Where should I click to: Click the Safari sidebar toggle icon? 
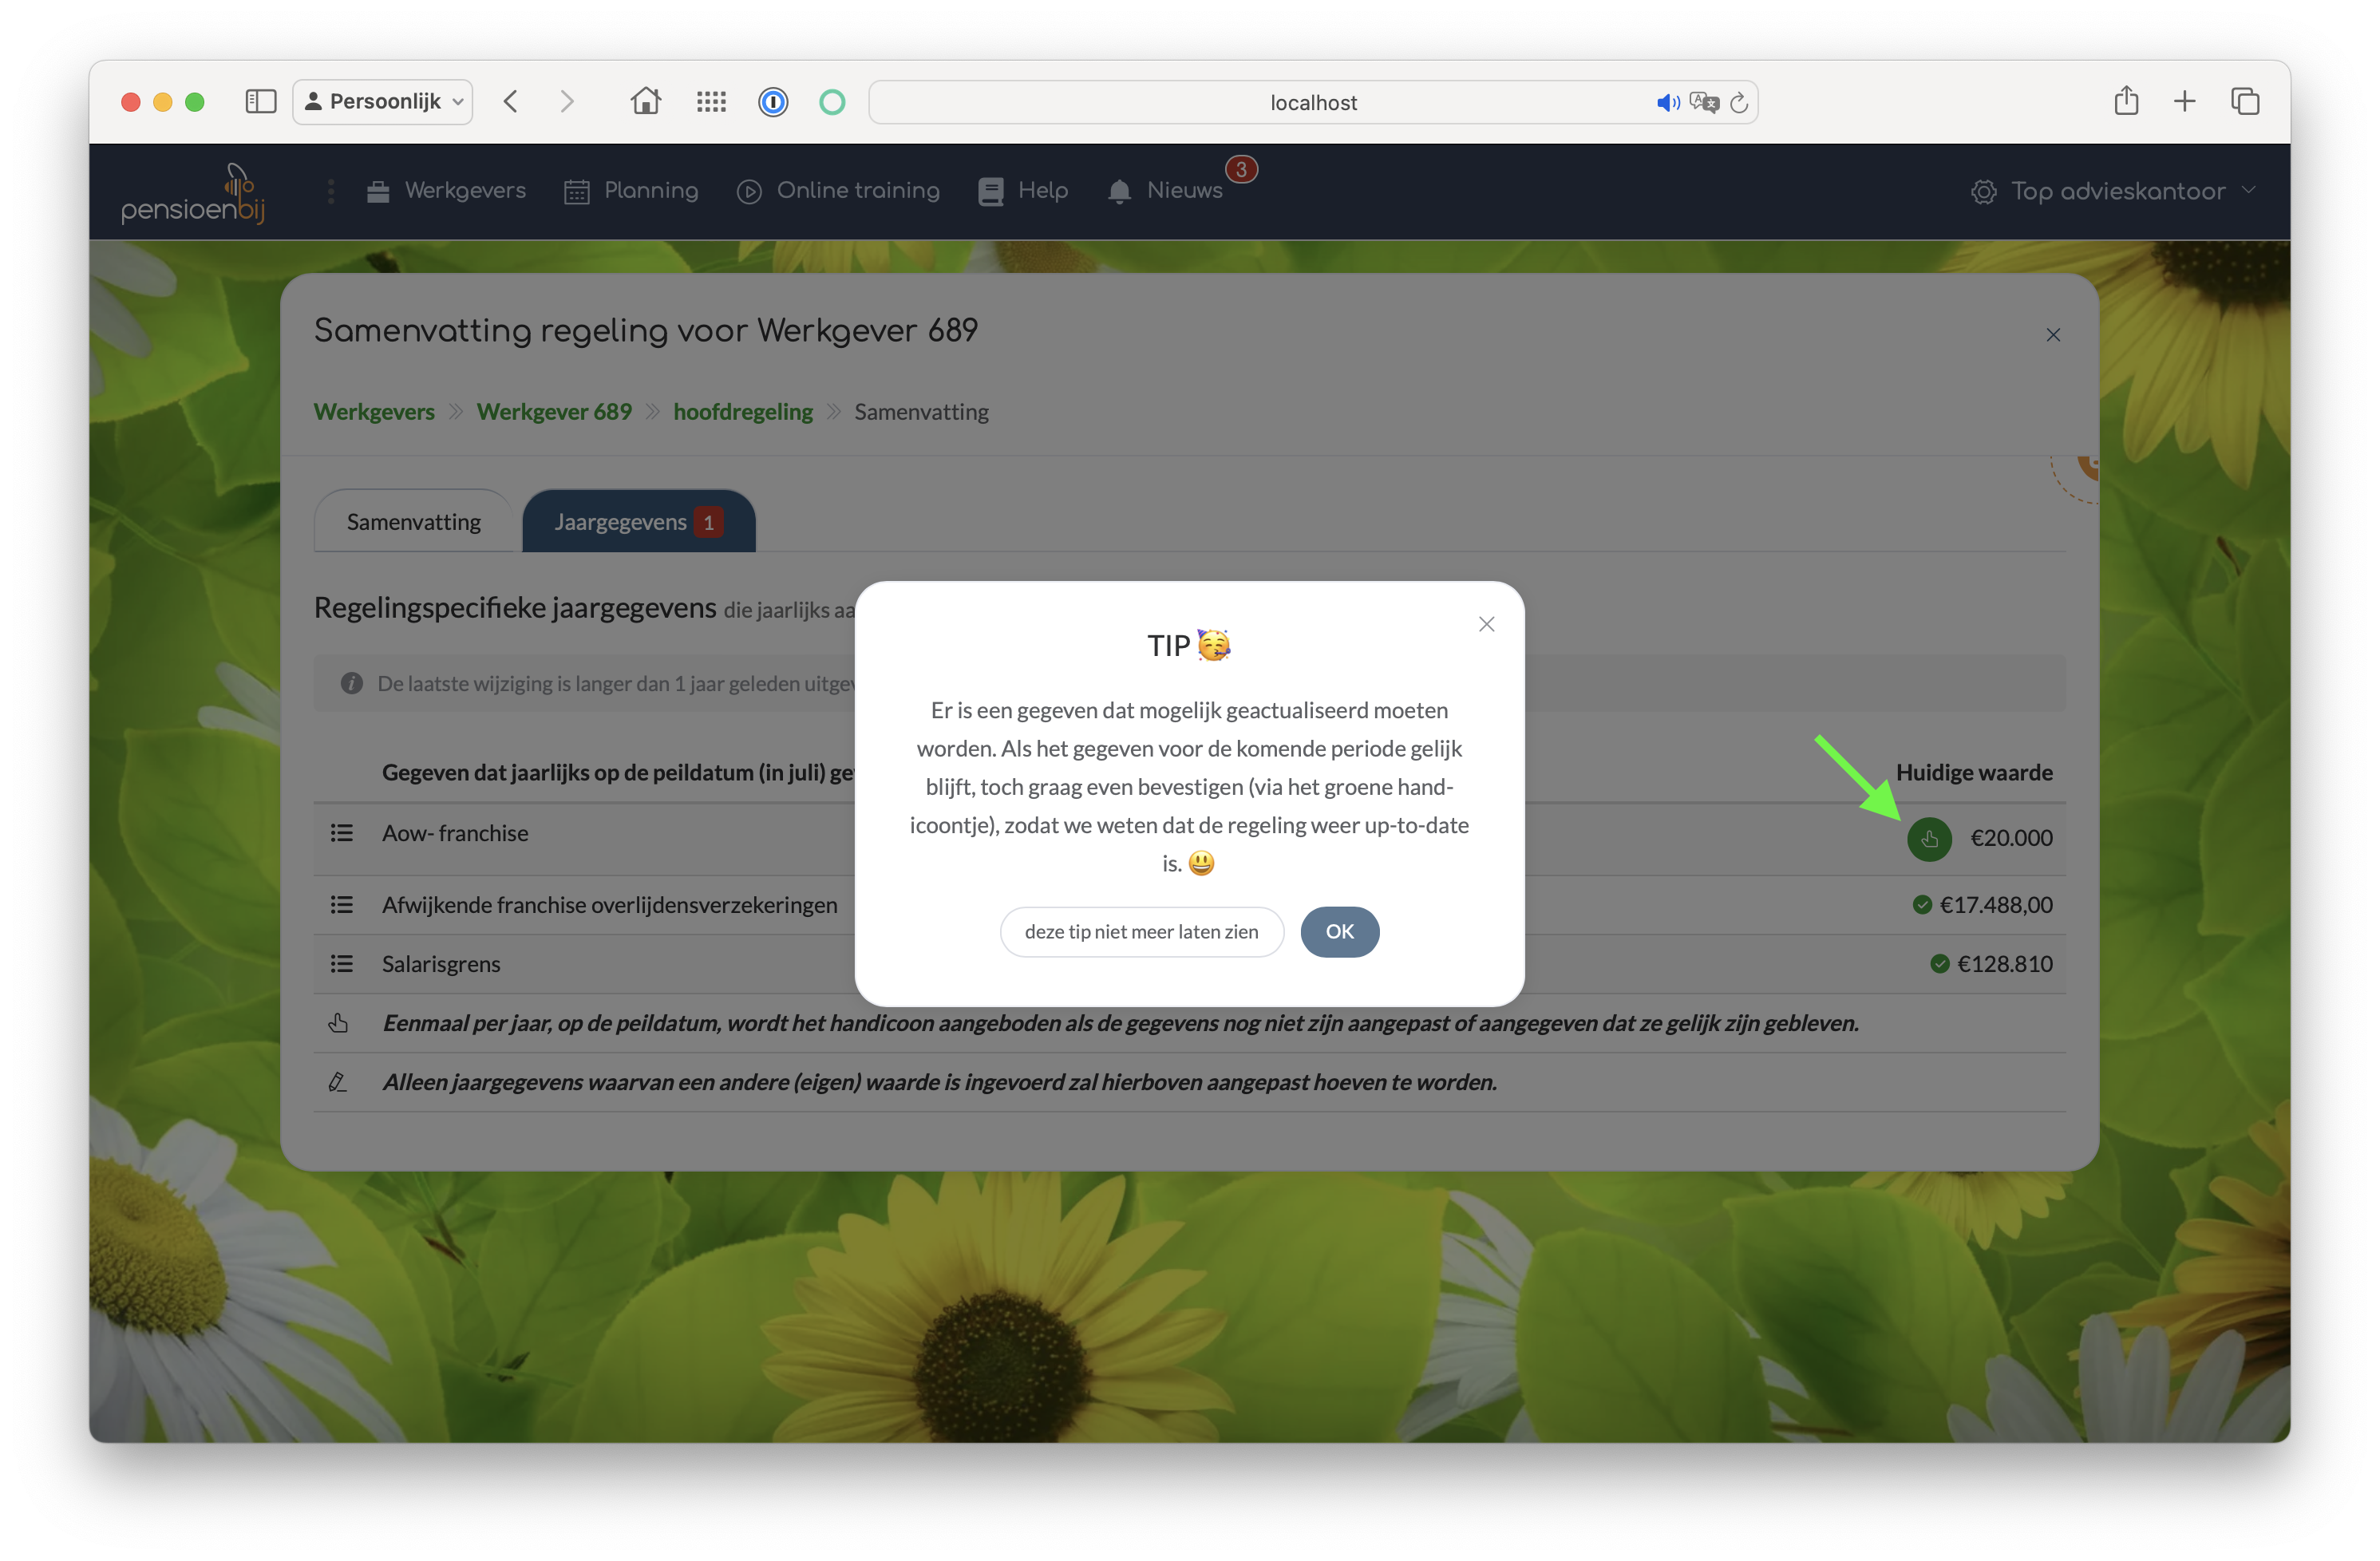tap(260, 101)
